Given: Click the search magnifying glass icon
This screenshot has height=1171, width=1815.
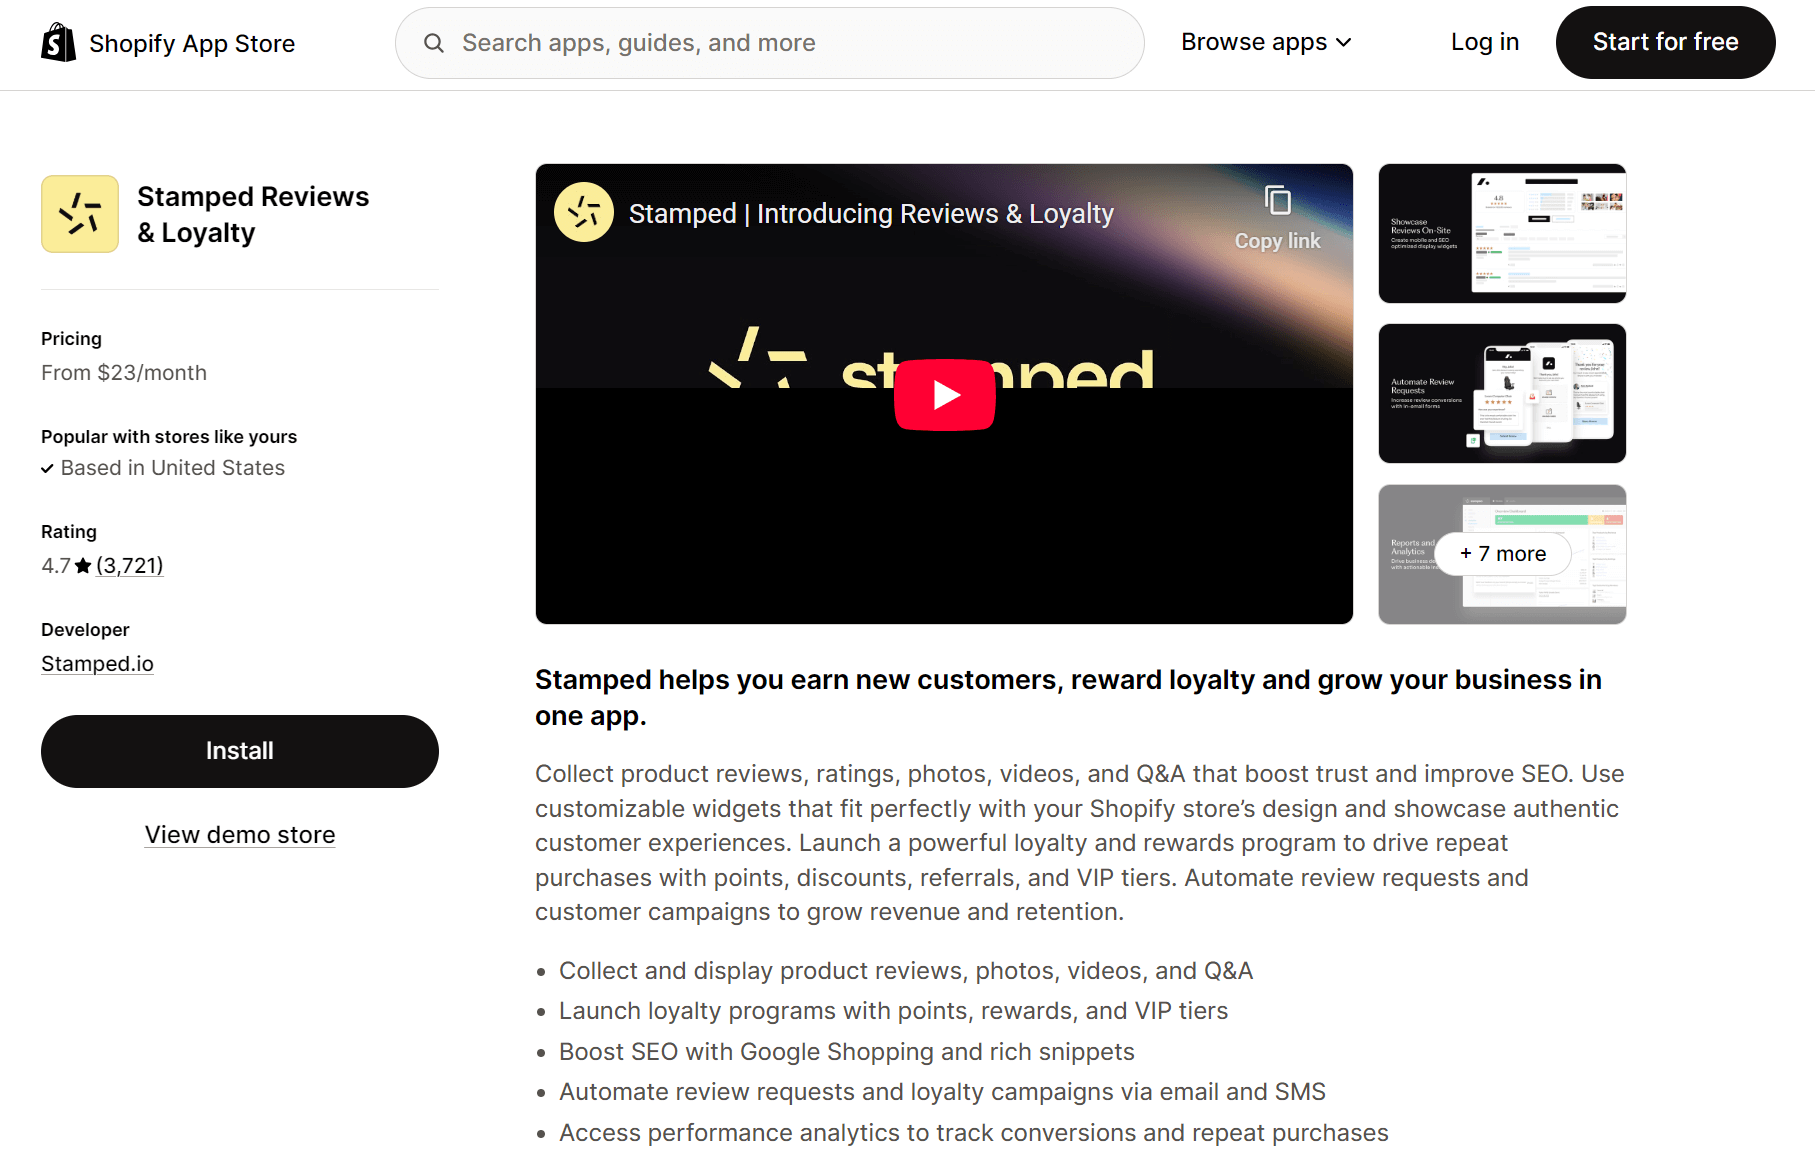Looking at the screenshot, I should pos(434,43).
